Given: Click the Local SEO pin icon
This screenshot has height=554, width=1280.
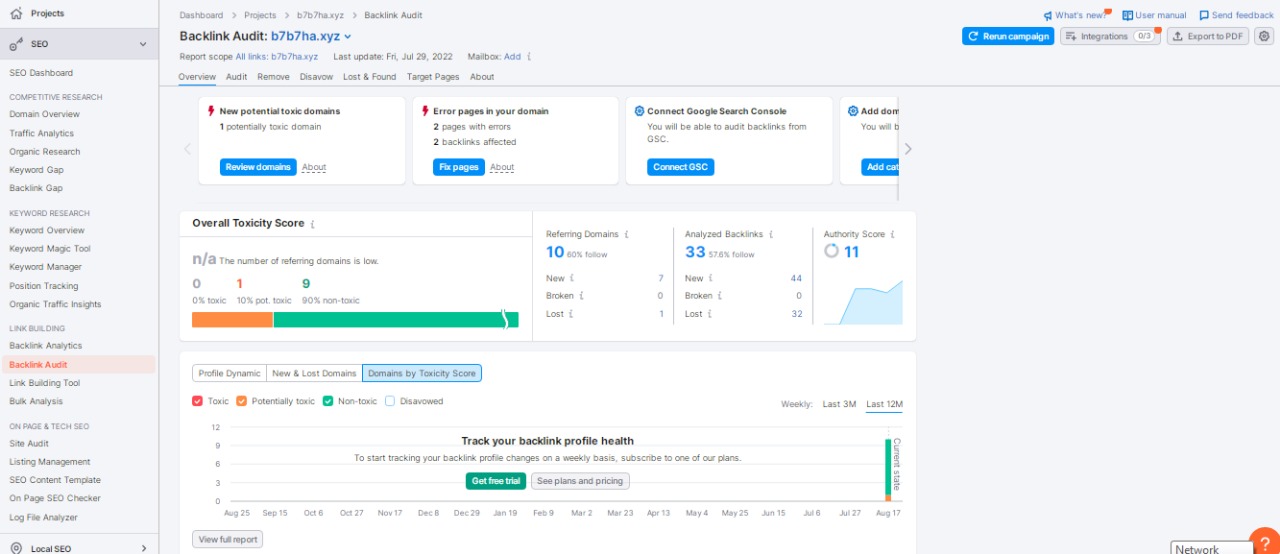Looking at the screenshot, I should click(16, 548).
